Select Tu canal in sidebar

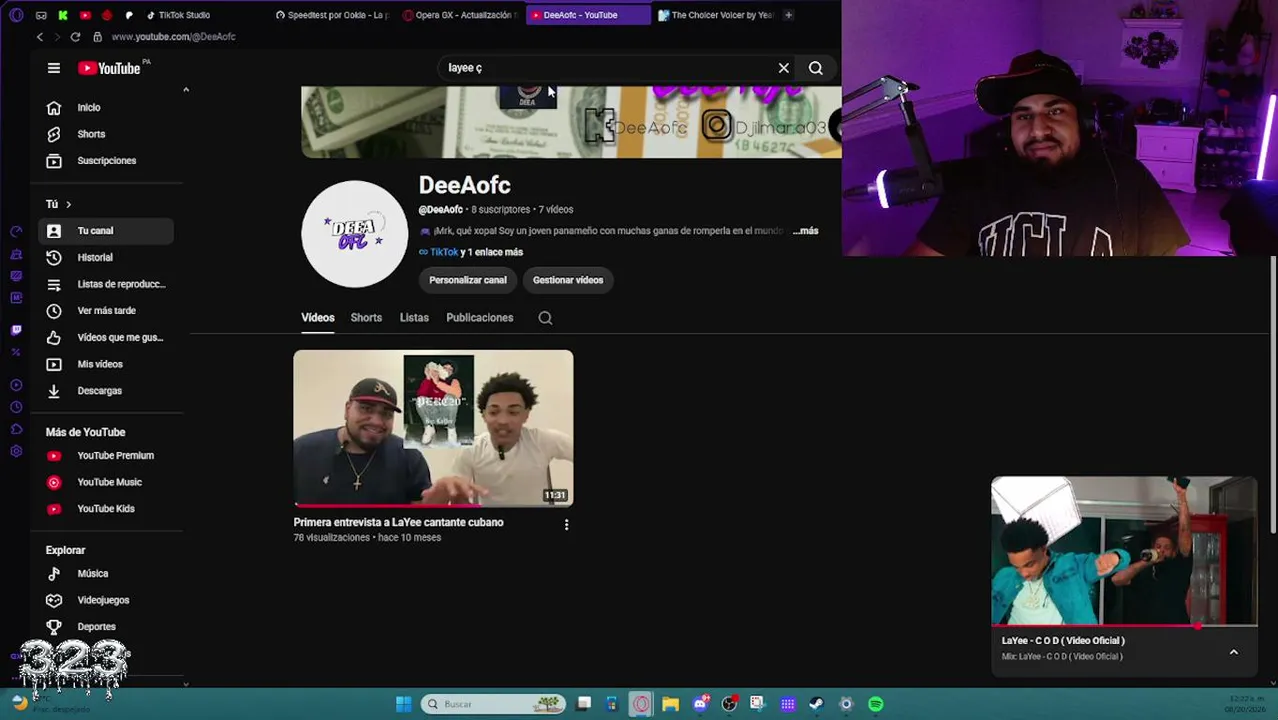(x=106, y=231)
